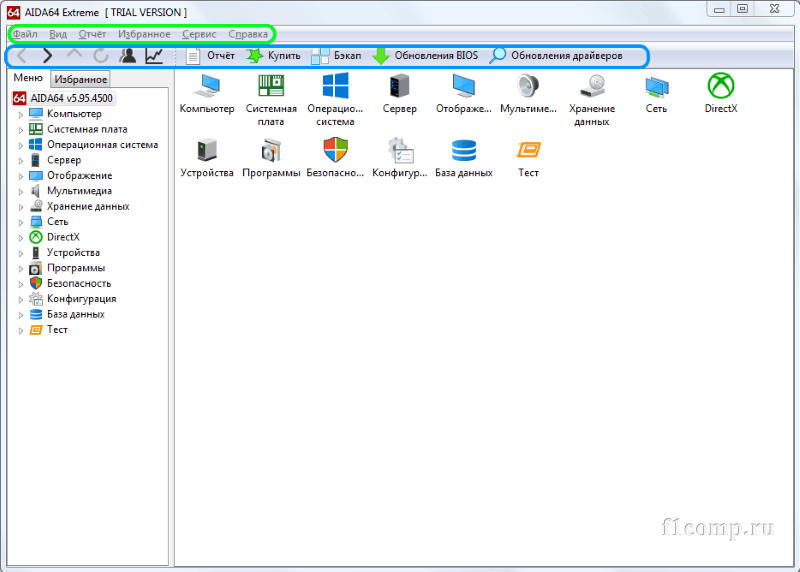Screen dimensions: 800x572
Task: Open the Тест large icon in pane
Action: tap(528, 150)
